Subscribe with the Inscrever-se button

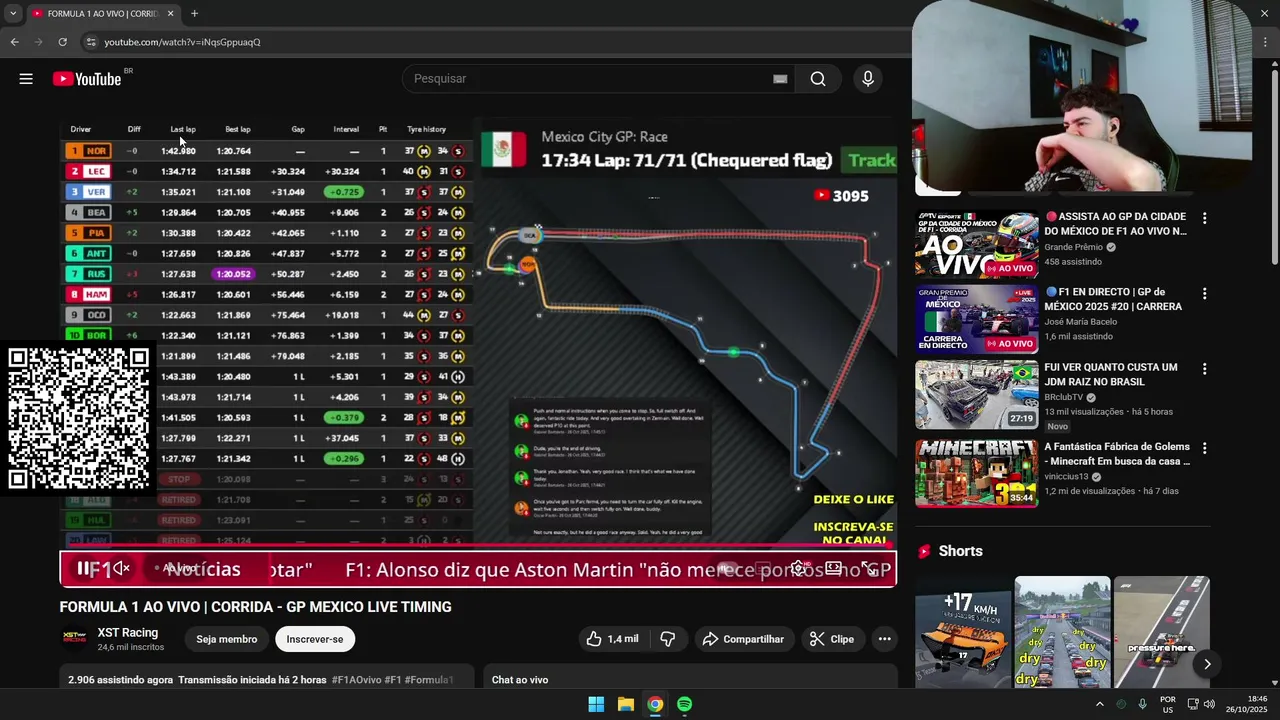(x=315, y=639)
